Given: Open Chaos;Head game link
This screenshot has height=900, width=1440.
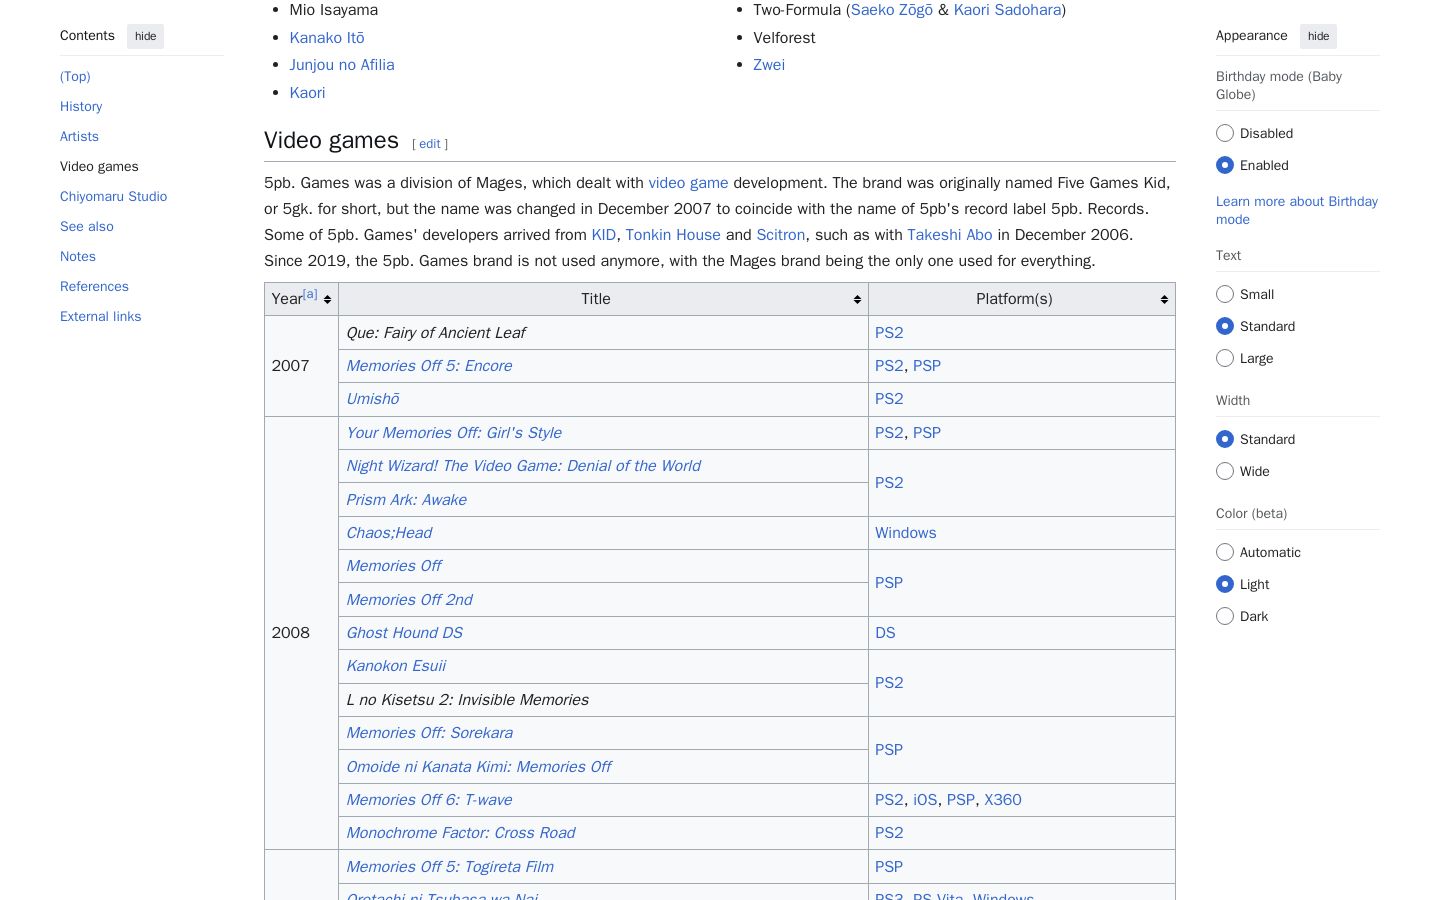Looking at the screenshot, I should point(389,533).
